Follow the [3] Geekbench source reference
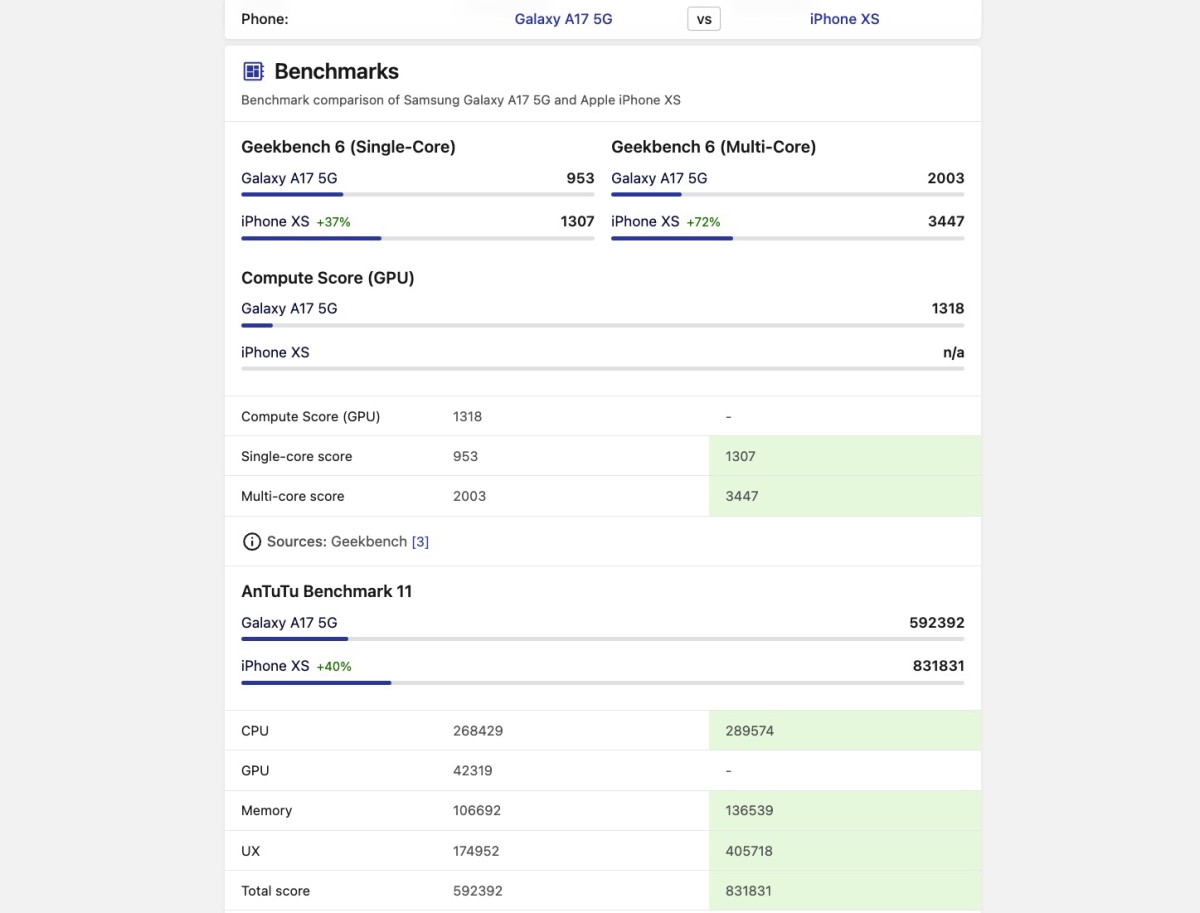This screenshot has width=1200, height=913. coord(420,541)
